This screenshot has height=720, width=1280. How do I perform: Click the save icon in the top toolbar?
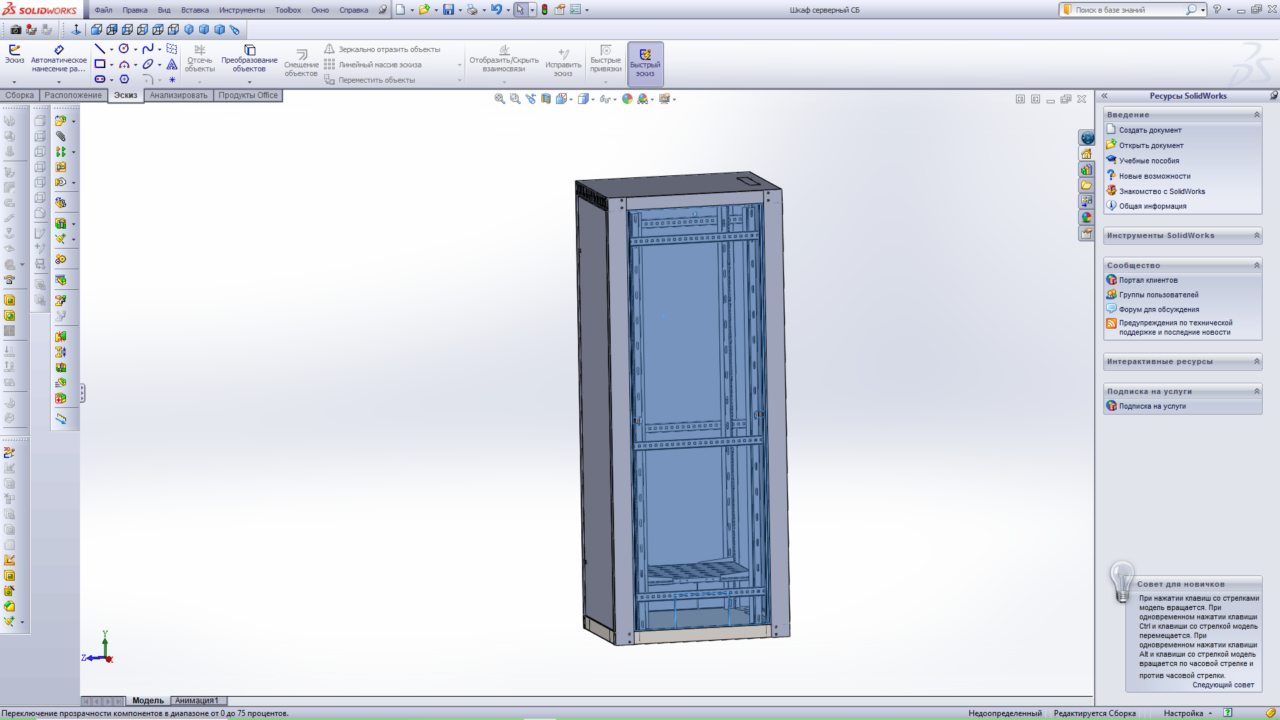tap(448, 10)
